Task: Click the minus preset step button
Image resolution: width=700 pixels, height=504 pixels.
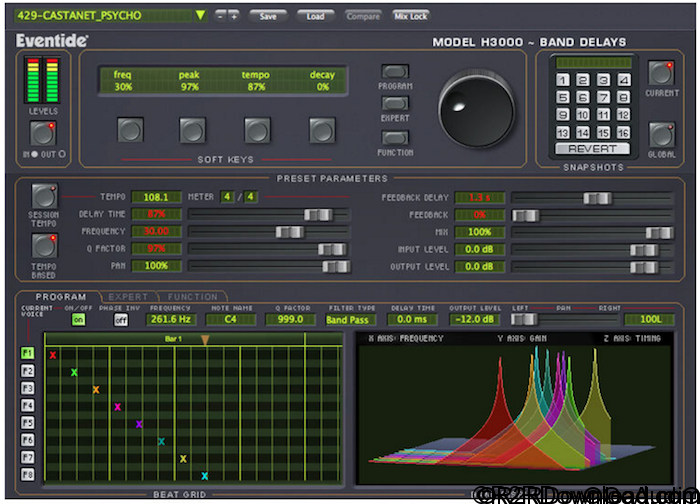Action: click(x=220, y=16)
